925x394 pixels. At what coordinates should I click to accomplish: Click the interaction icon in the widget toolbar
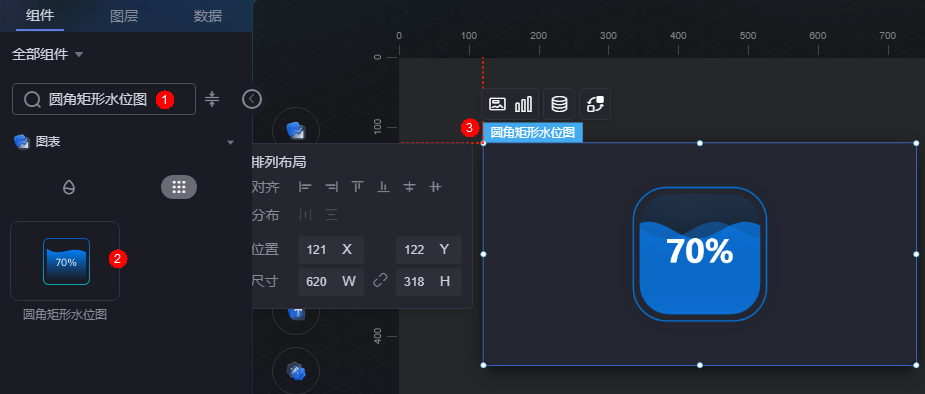[595, 104]
